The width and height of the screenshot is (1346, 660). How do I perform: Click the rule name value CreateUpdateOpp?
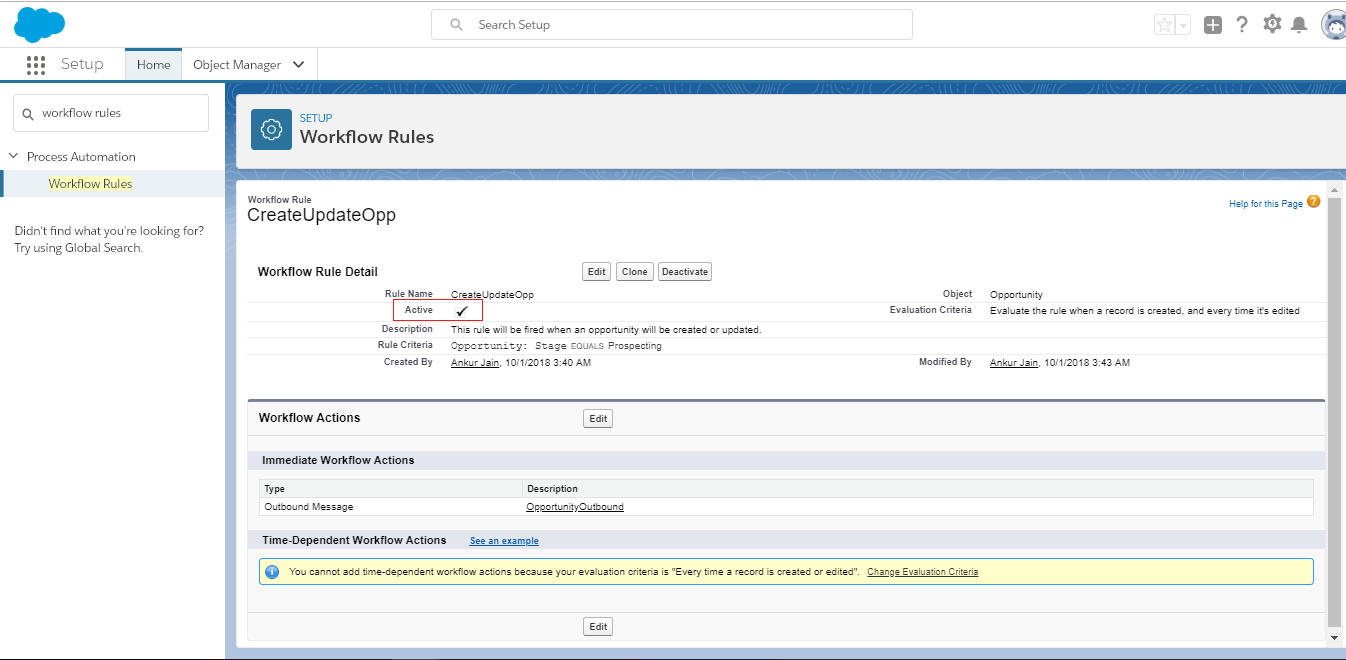tap(492, 295)
